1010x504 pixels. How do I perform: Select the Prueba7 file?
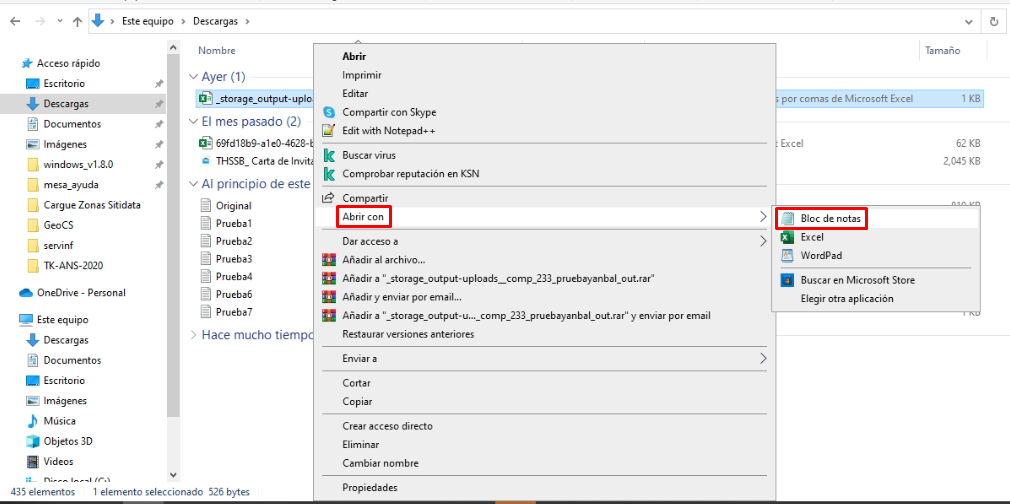(x=234, y=312)
